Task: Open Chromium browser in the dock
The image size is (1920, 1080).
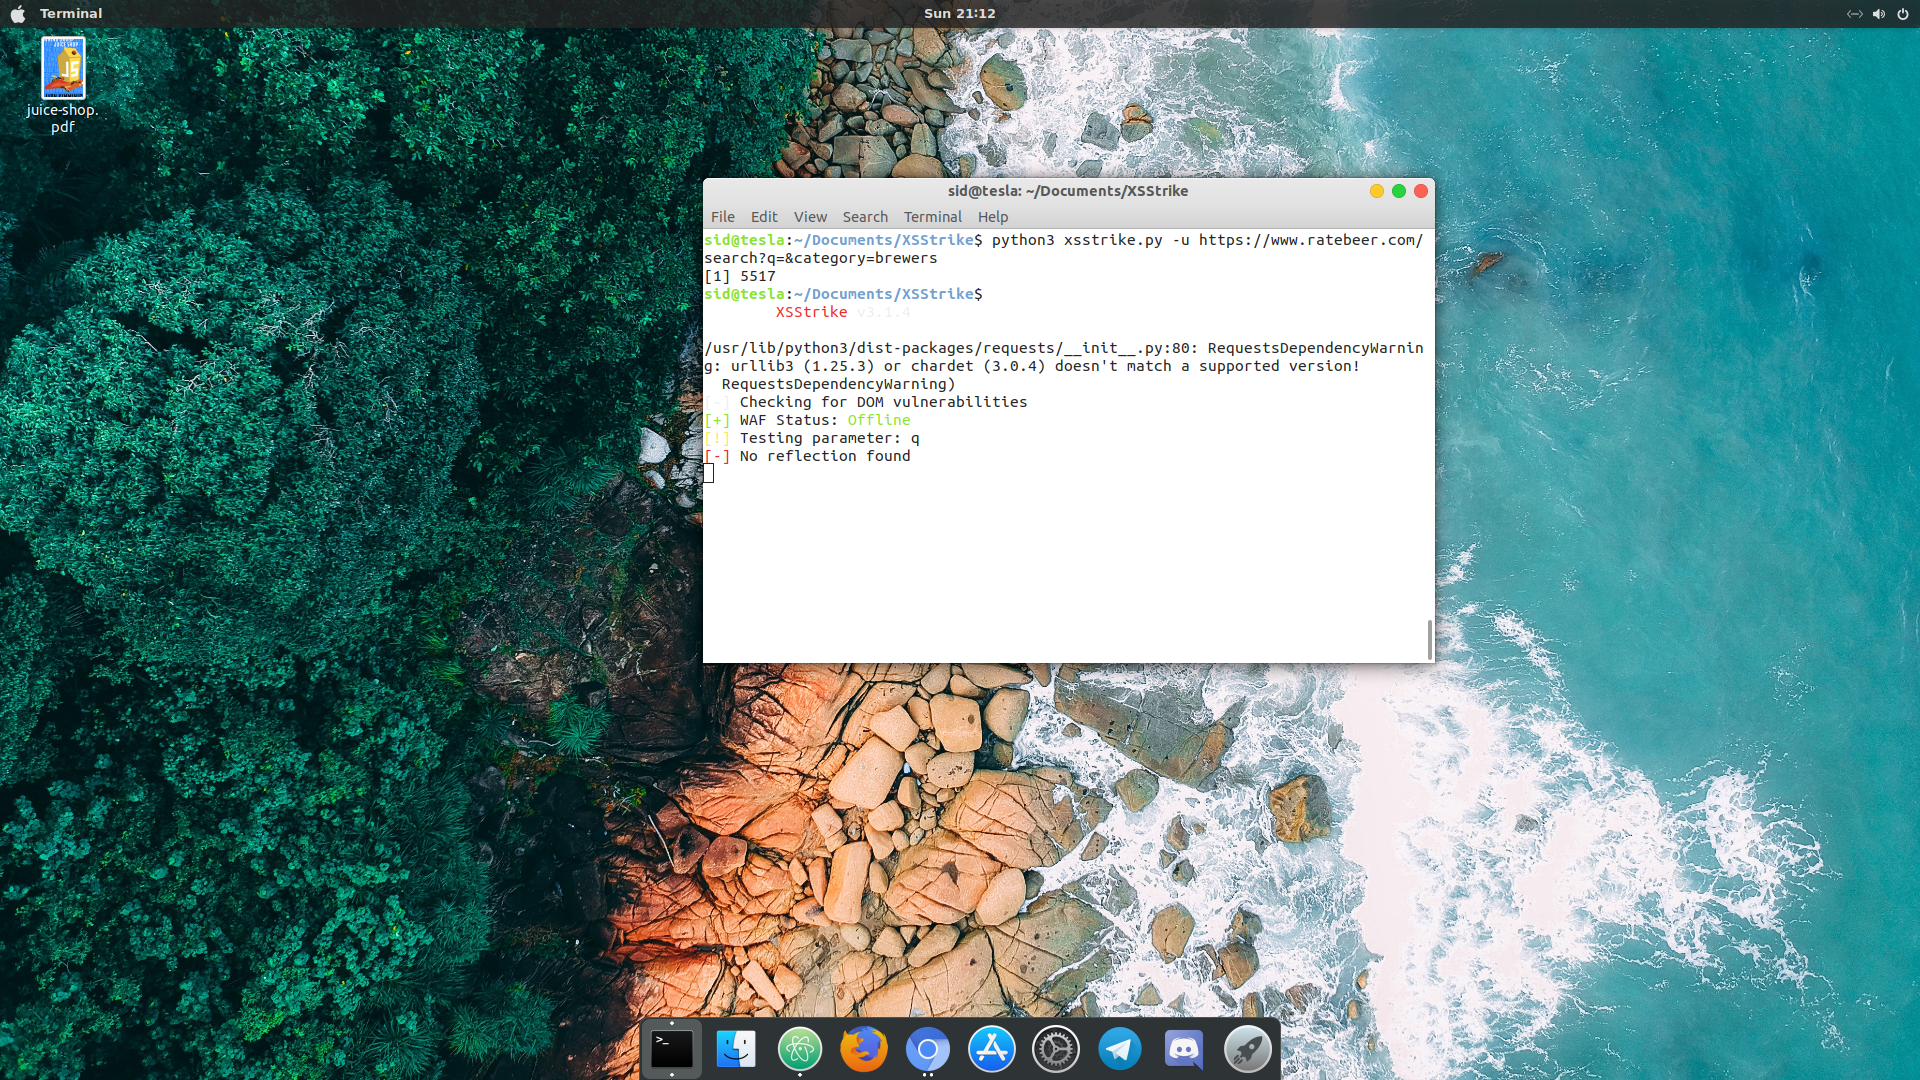Action: coord(928,1049)
